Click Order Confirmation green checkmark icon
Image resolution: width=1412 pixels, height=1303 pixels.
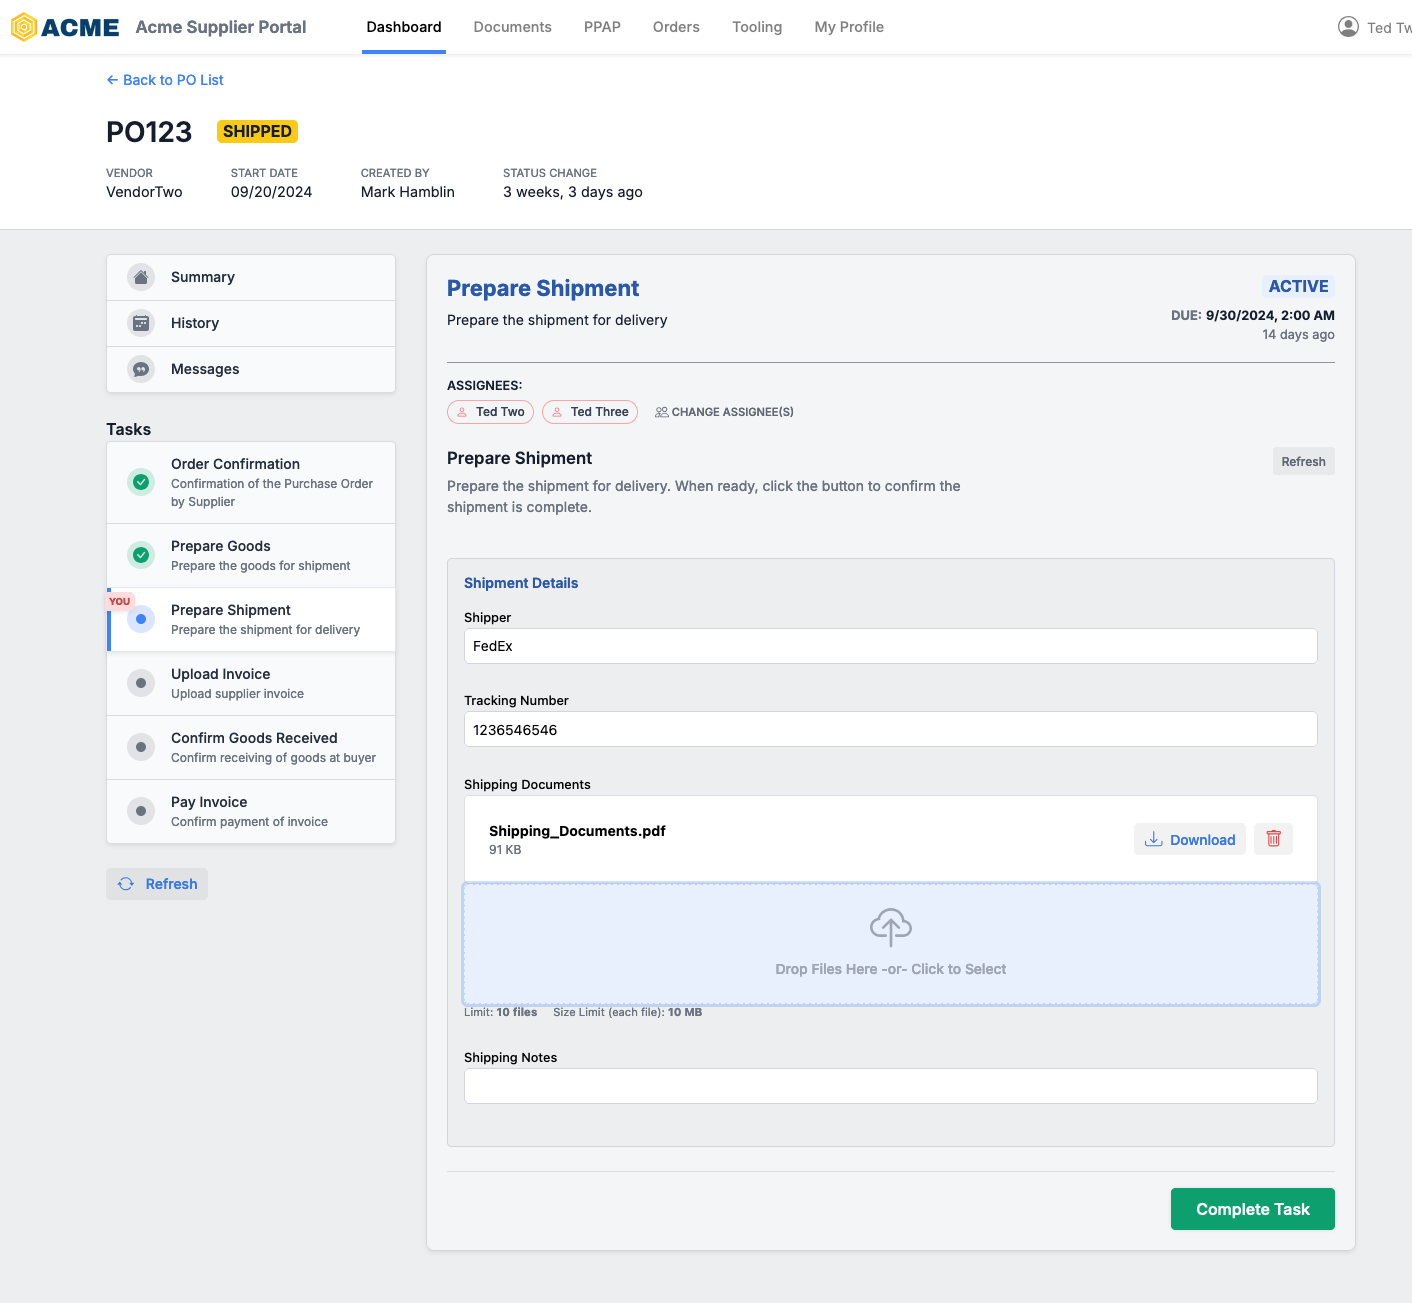coord(141,482)
